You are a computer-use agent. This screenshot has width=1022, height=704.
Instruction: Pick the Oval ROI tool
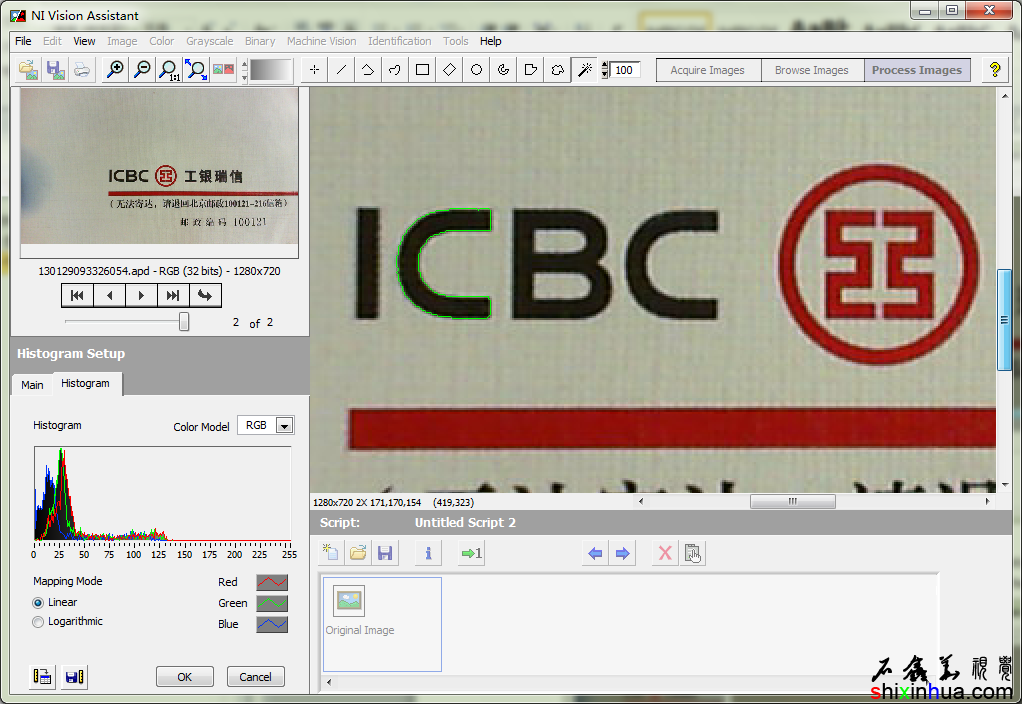coord(477,70)
